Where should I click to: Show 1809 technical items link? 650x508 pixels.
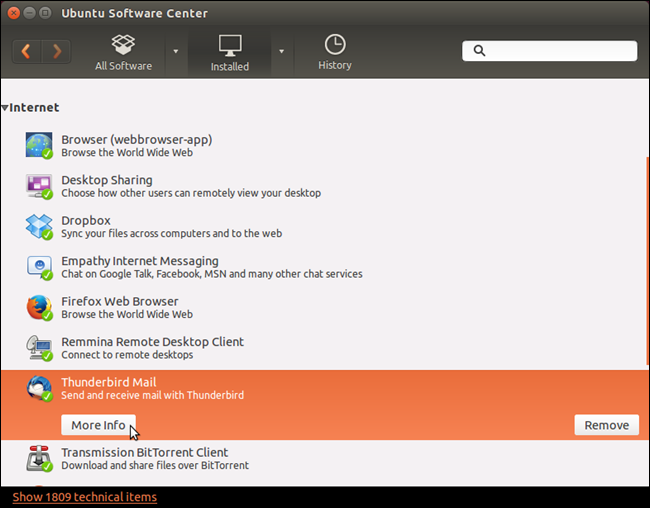(85, 497)
